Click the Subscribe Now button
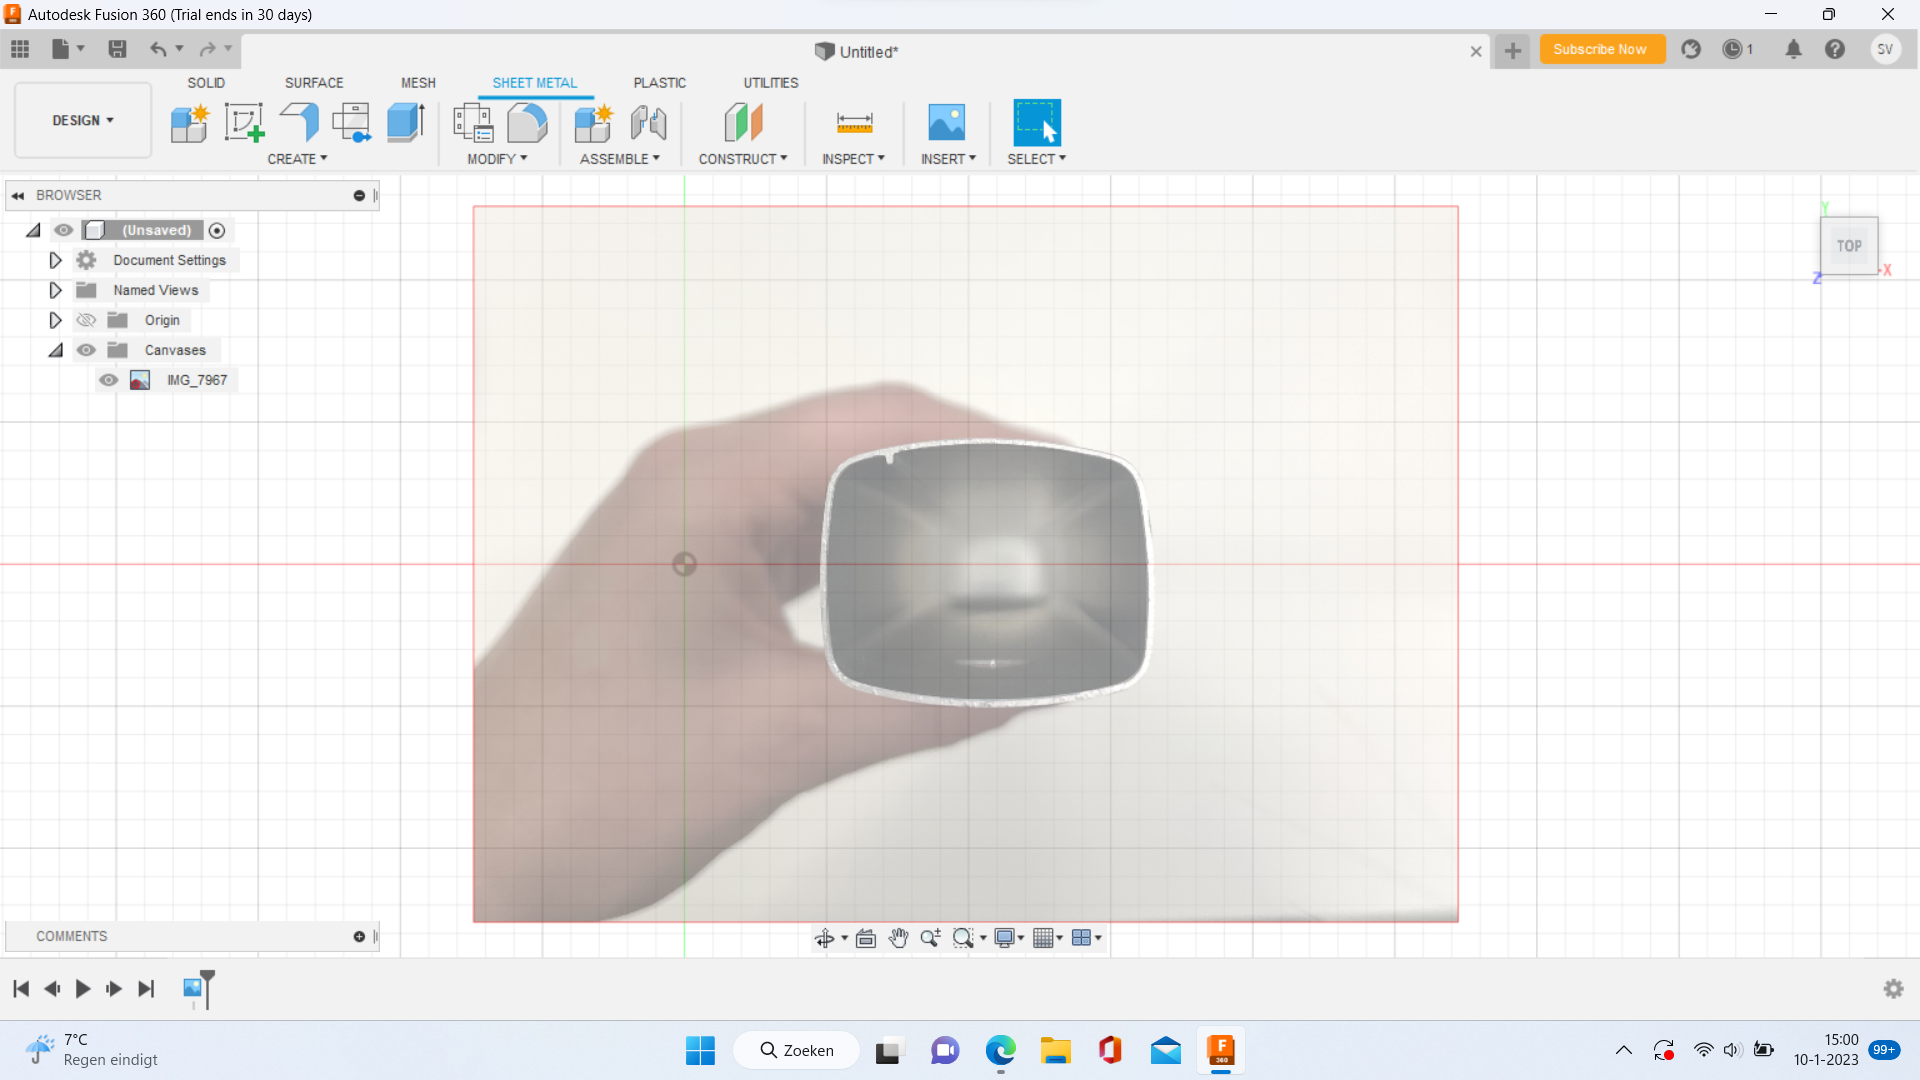Viewport: 1920px width, 1080px height. pyautogui.click(x=1602, y=49)
